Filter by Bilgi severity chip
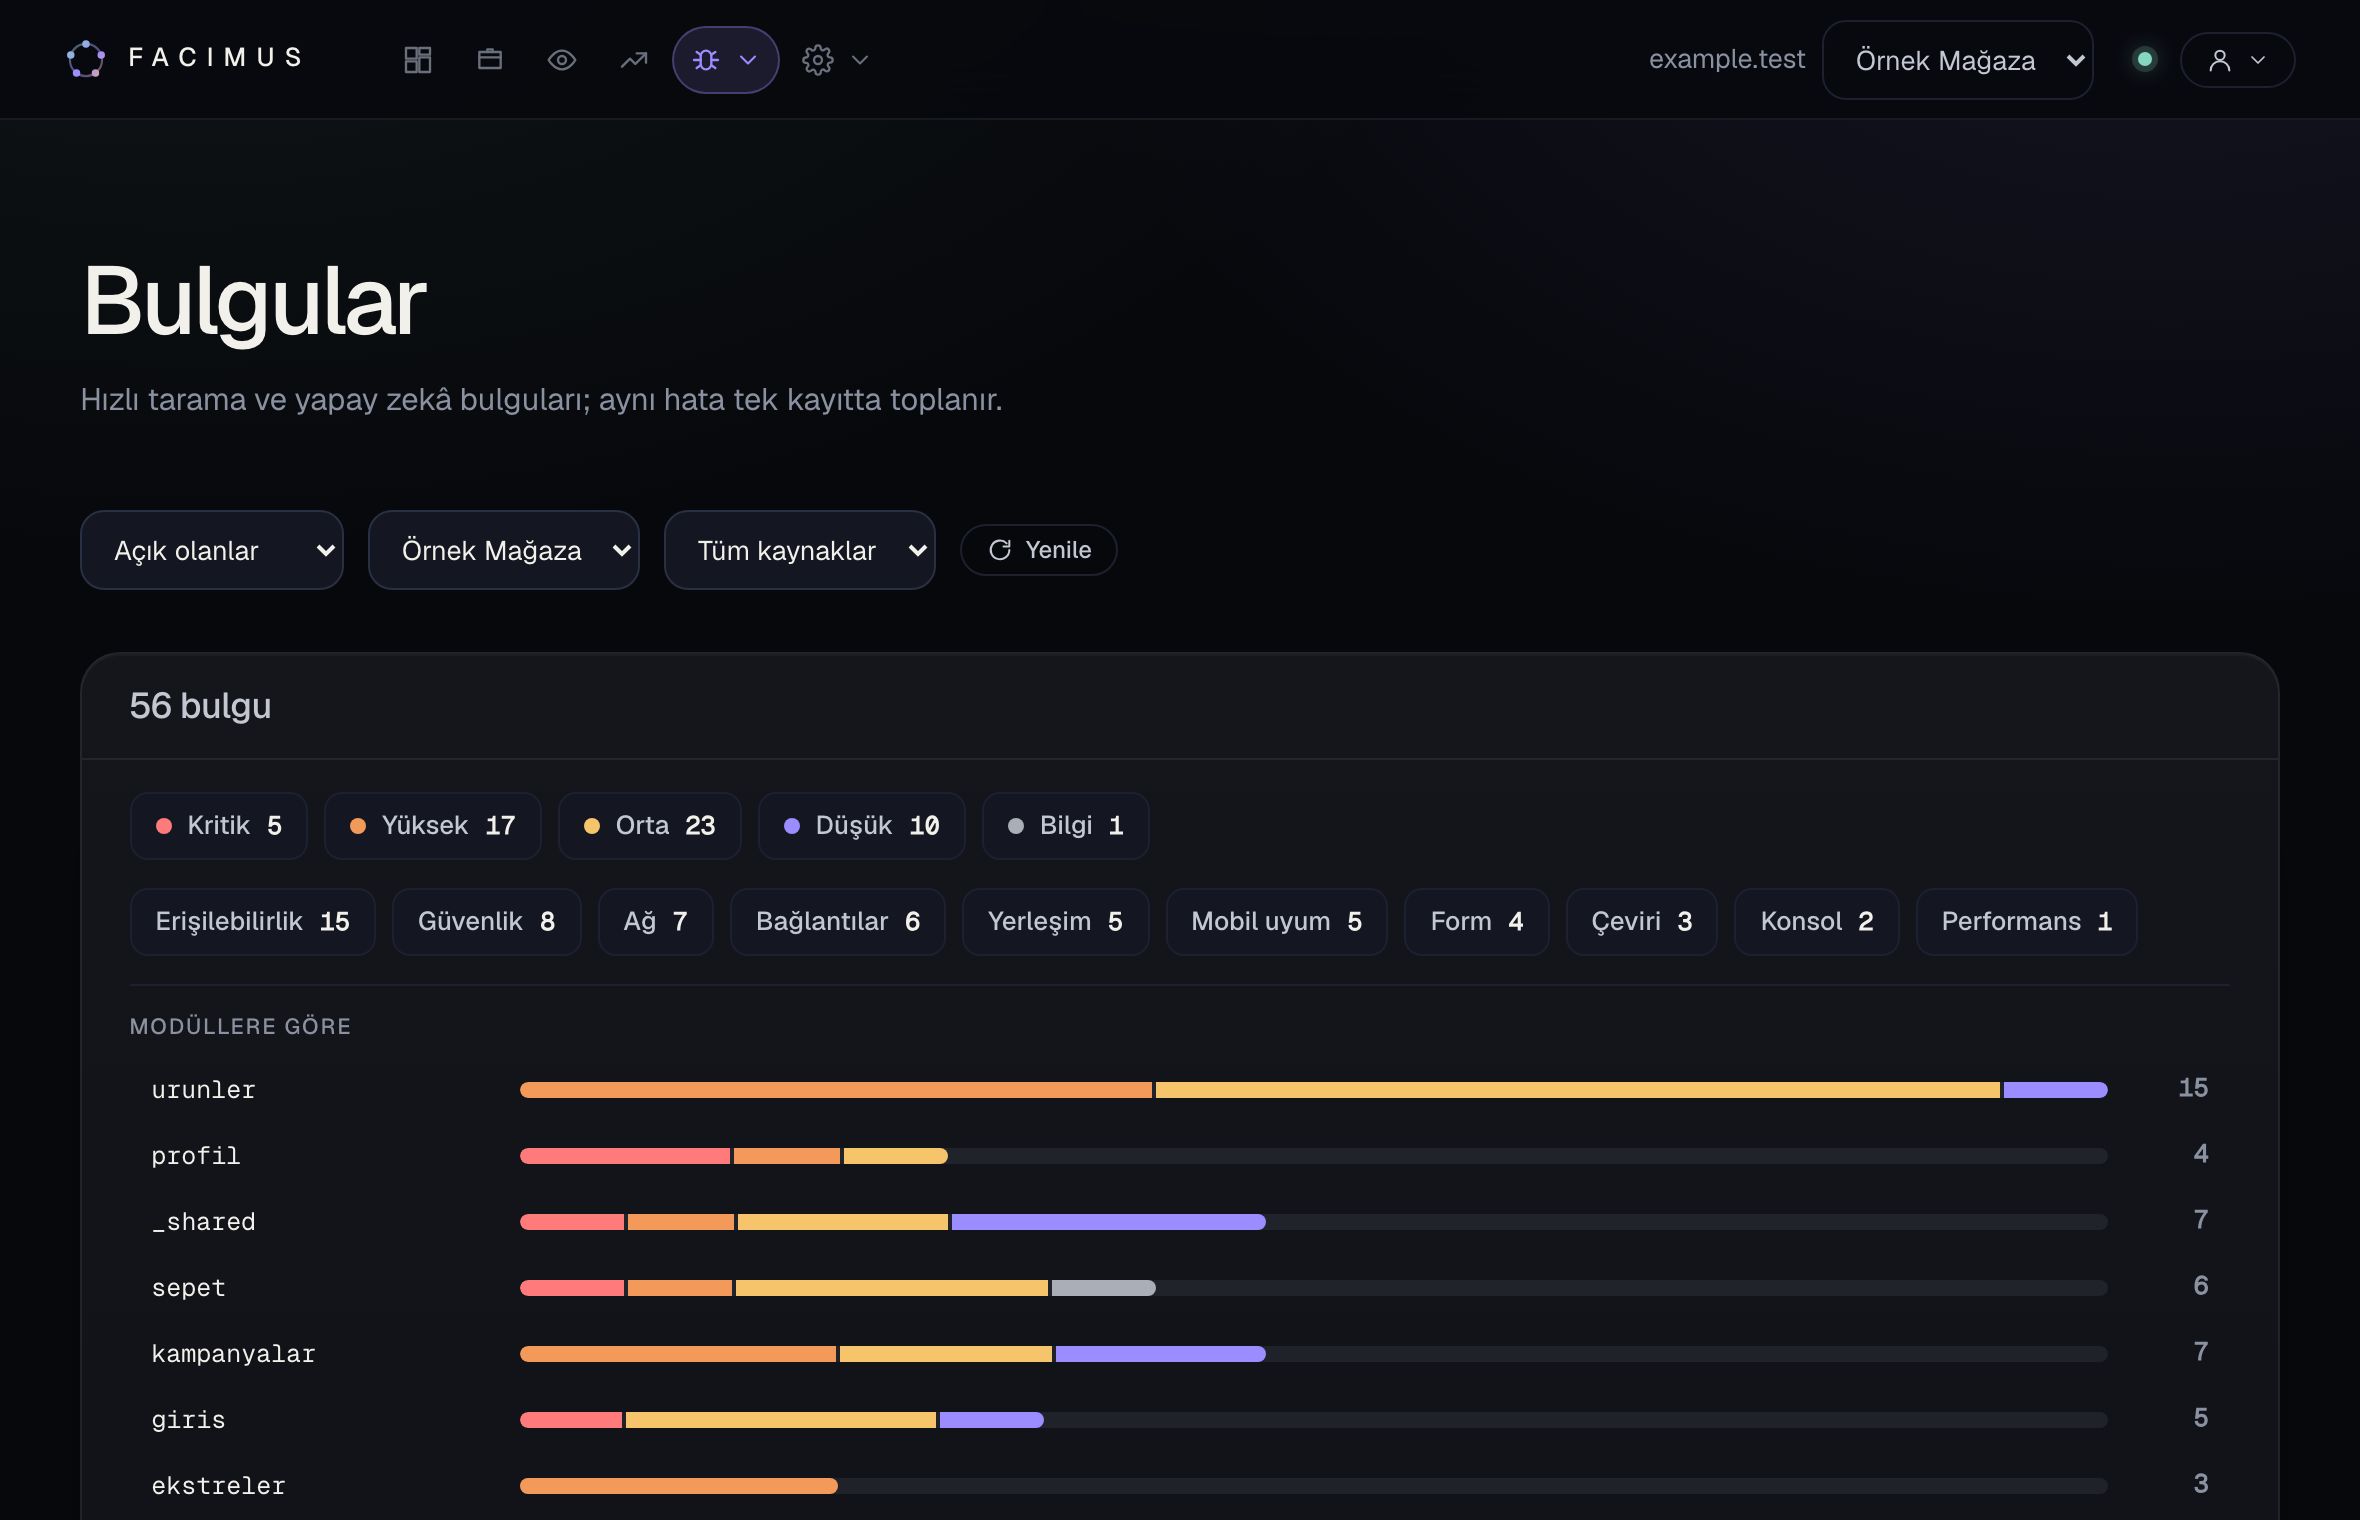This screenshot has height=1520, width=2360. click(1066, 826)
